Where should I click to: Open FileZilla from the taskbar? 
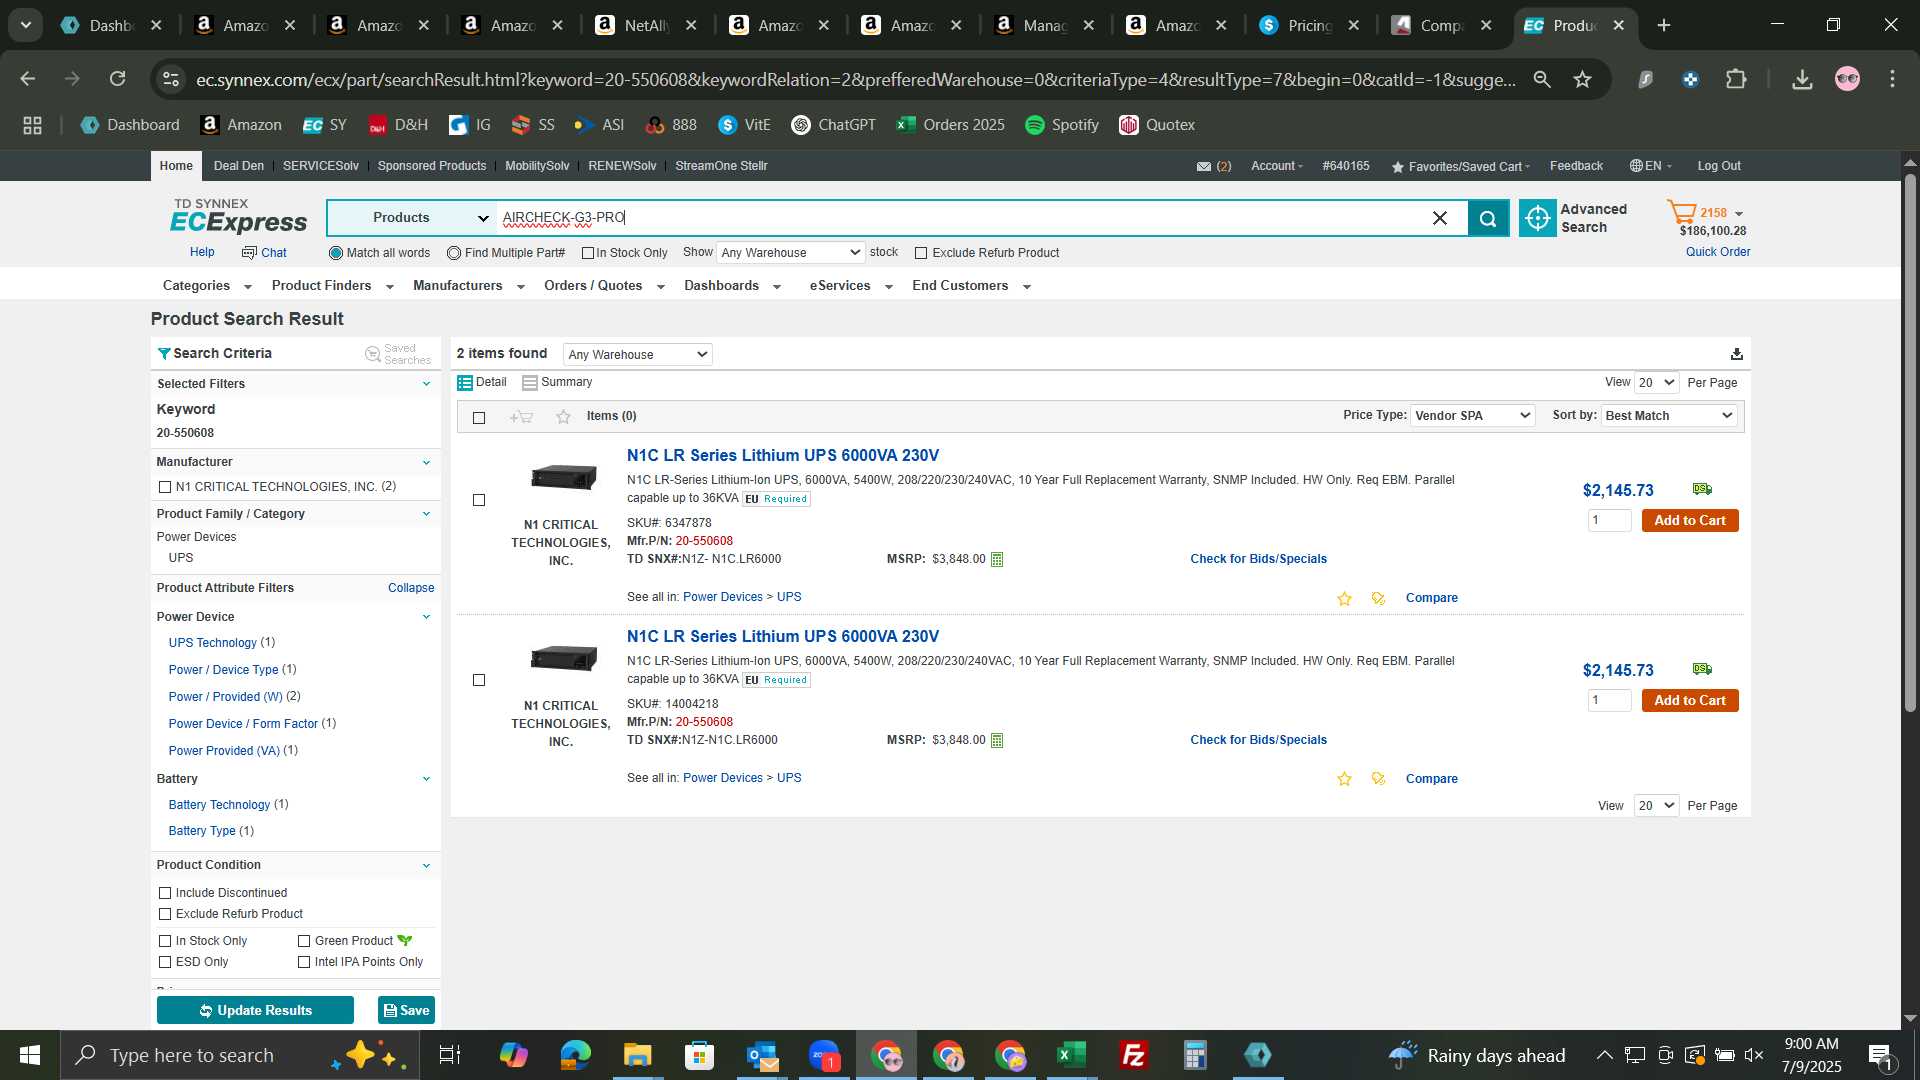coord(1133,1055)
